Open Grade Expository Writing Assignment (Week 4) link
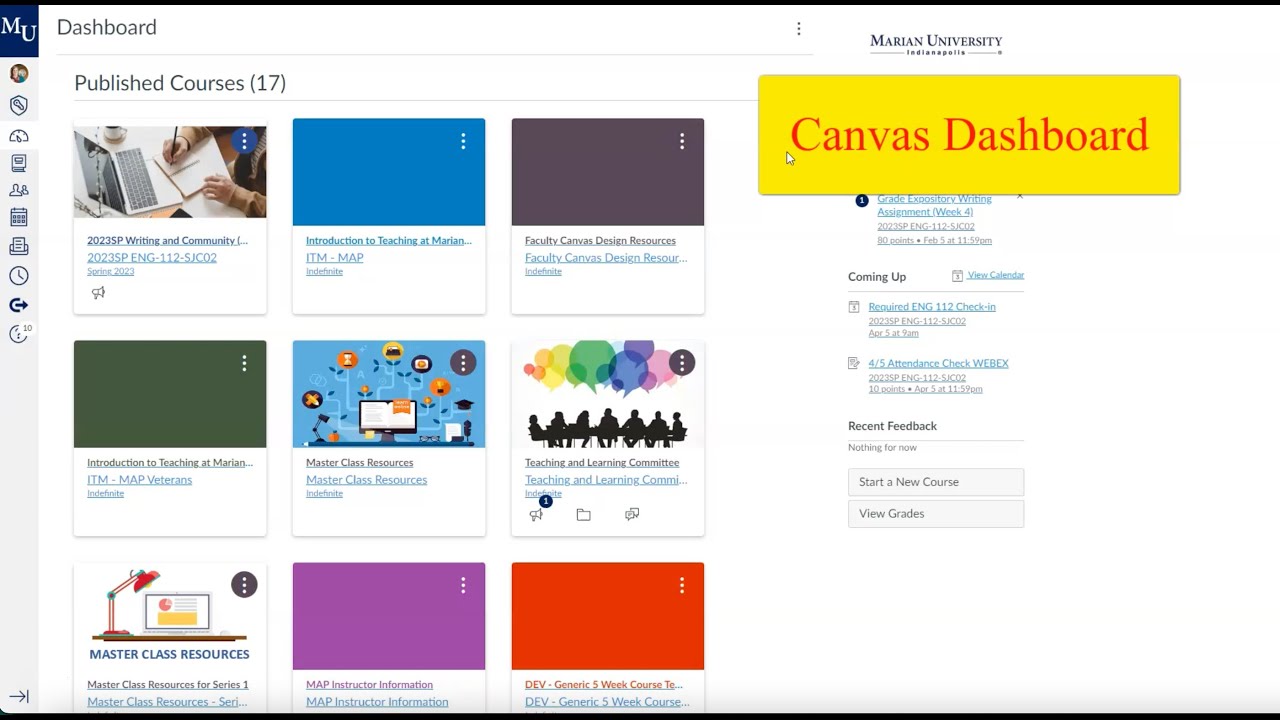Viewport: 1280px width, 720px height. [x=934, y=205]
